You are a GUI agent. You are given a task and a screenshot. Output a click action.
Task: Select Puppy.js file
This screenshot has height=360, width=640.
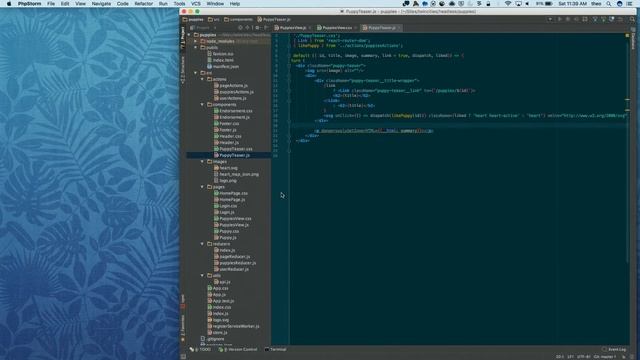(225, 238)
